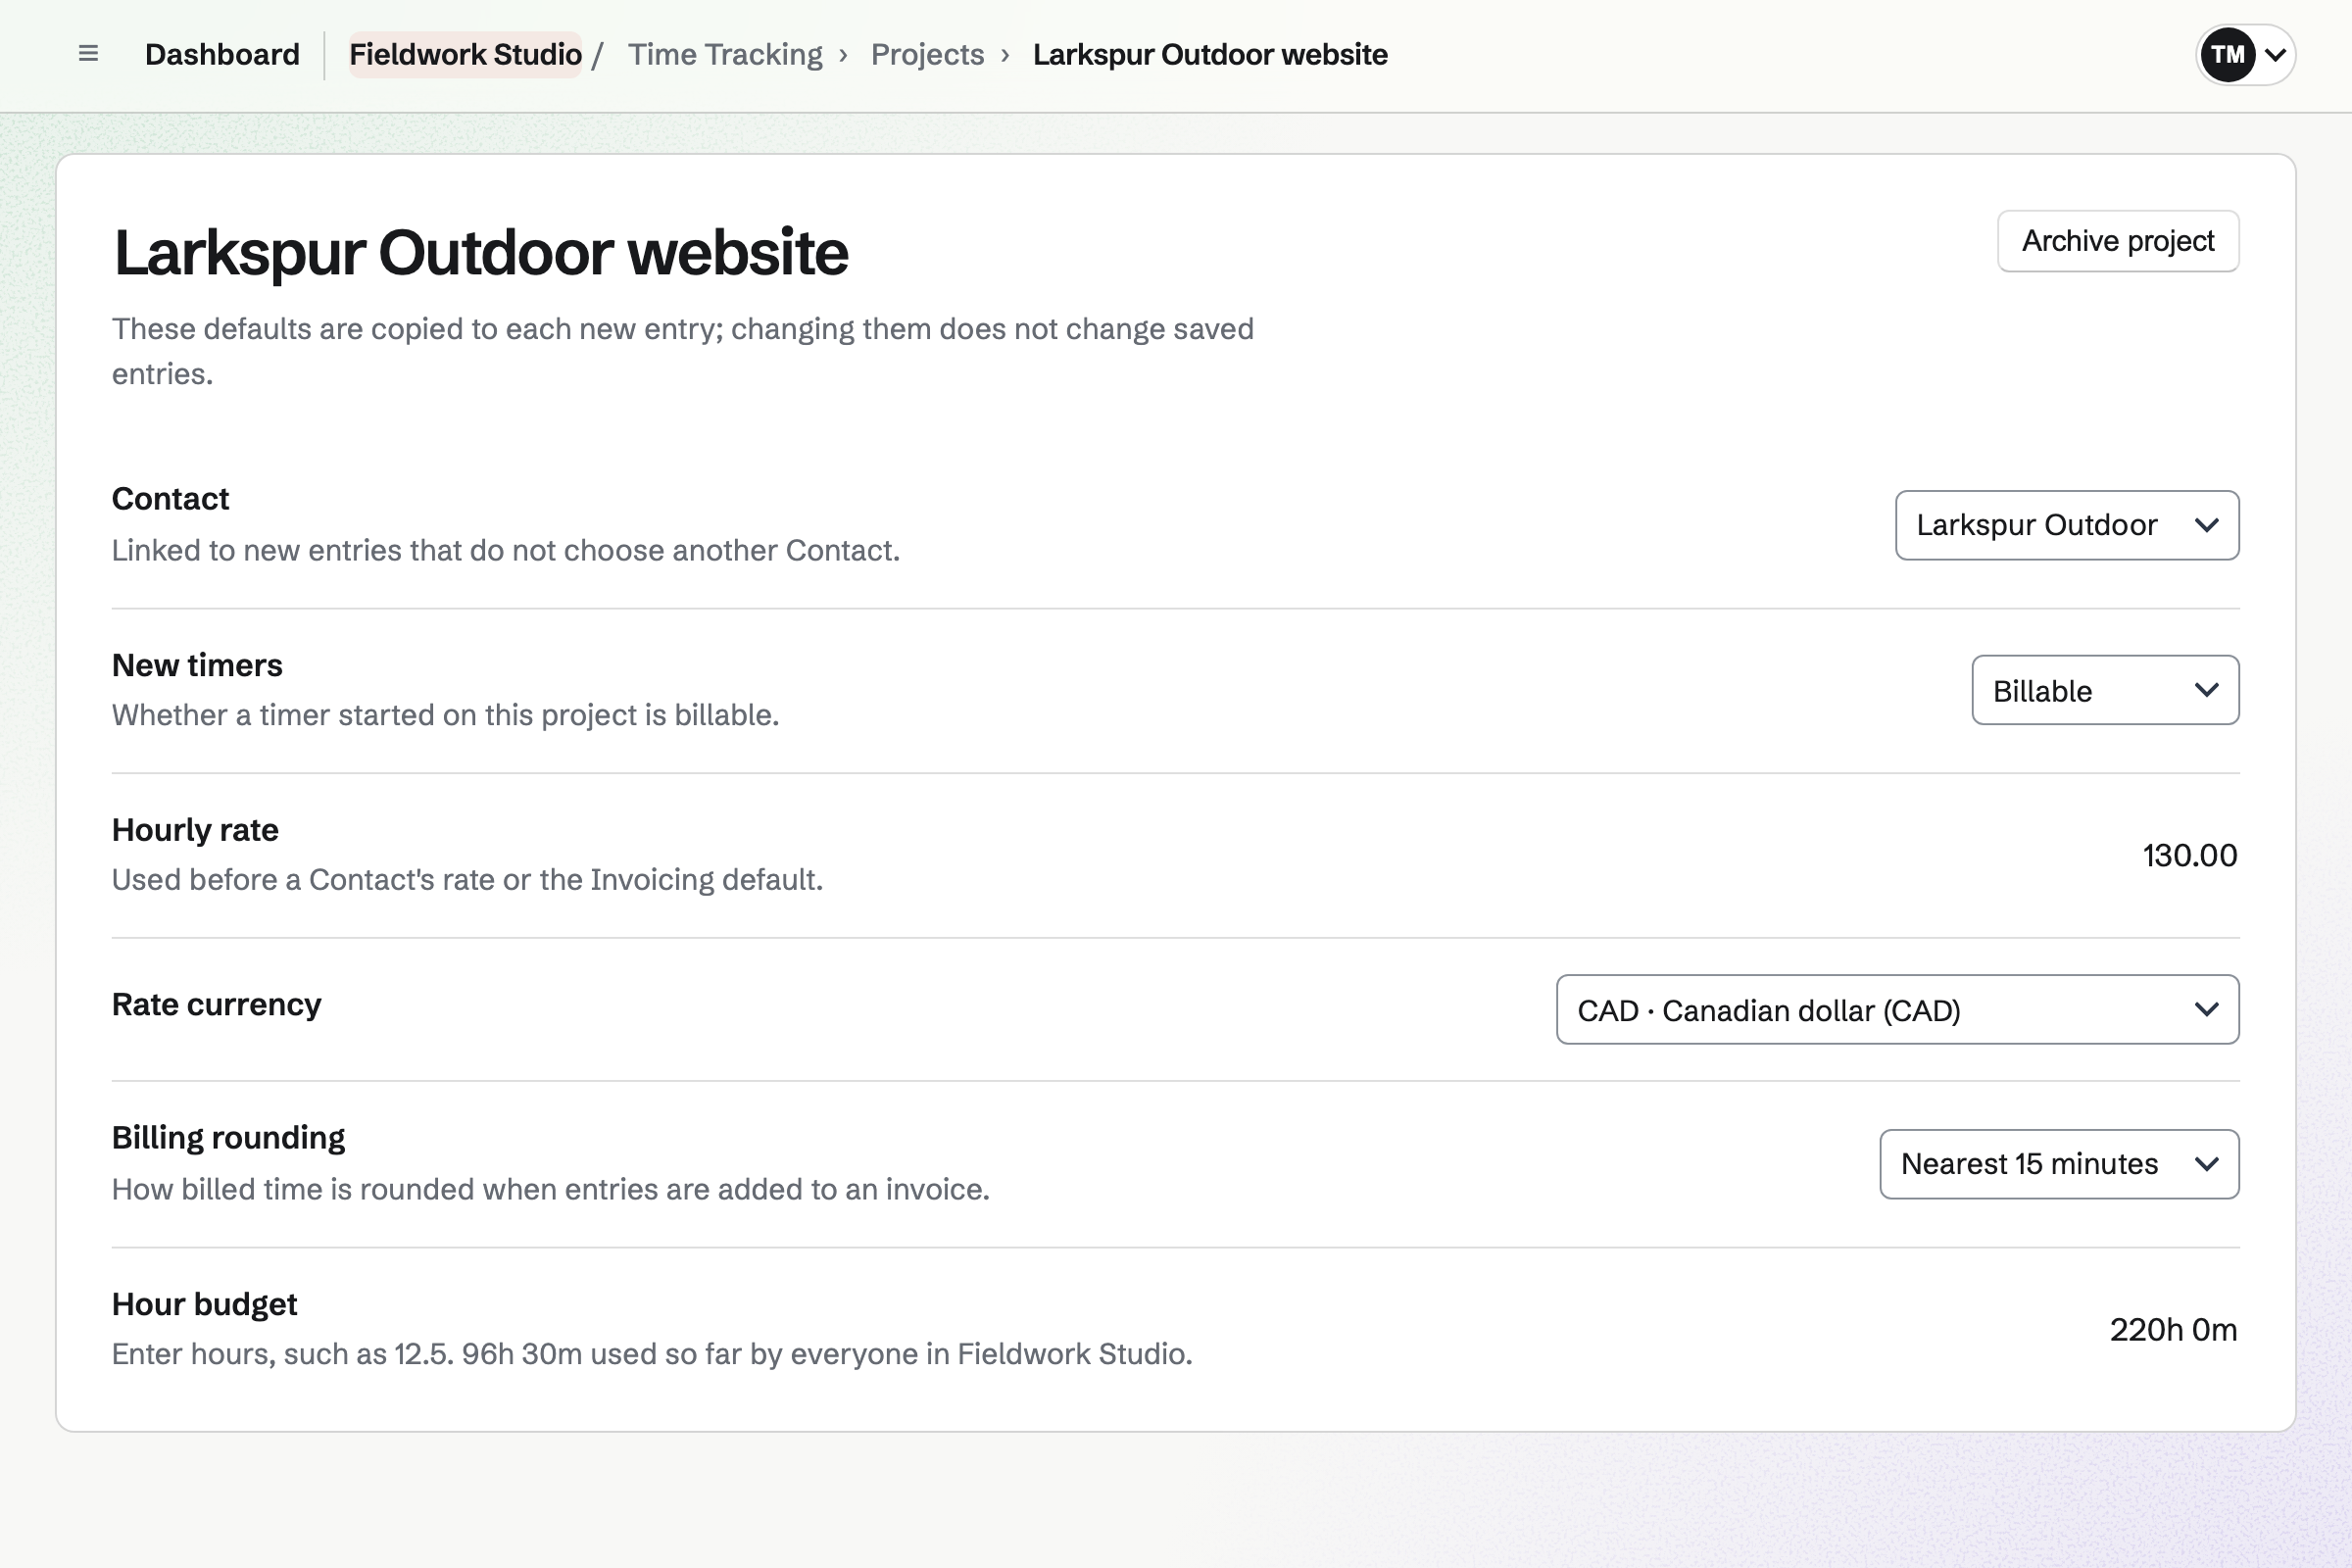This screenshot has height=1568, width=2352.
Task: Open the Contact dropdown
Action: tap(2067, 525)
